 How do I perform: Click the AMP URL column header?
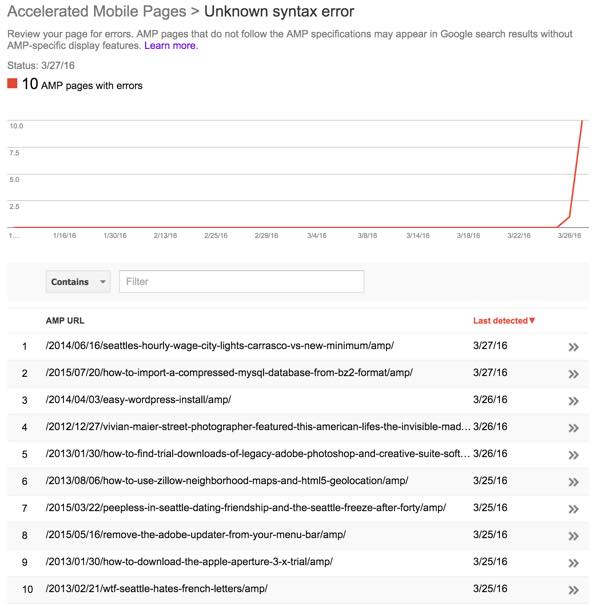coord(66,320)
